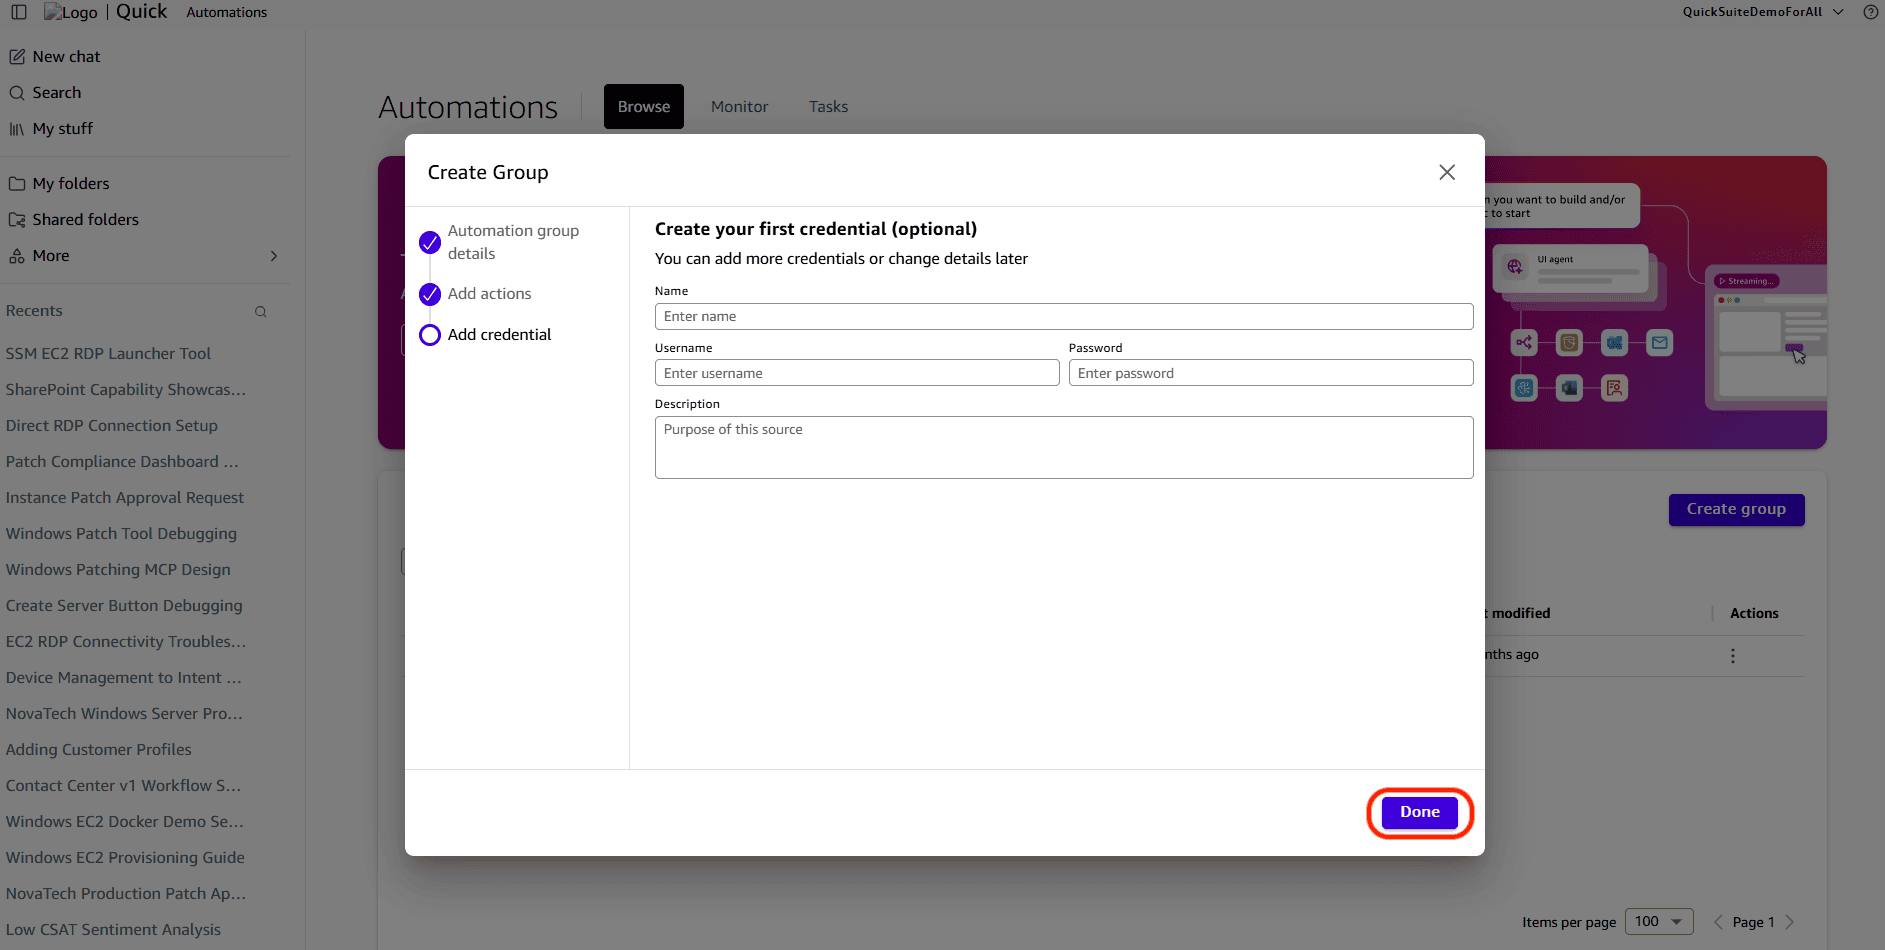
Task: Click the Quick logo text
Action: (x=141, y=12)
